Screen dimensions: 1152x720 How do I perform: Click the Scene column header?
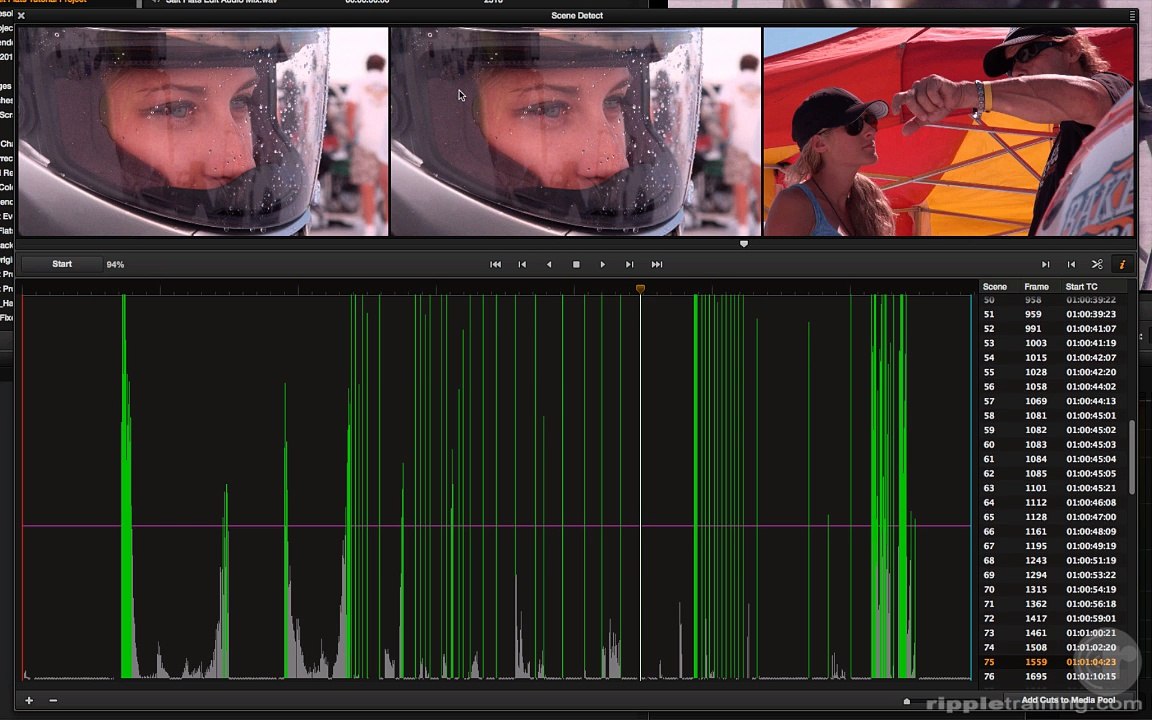995,287
